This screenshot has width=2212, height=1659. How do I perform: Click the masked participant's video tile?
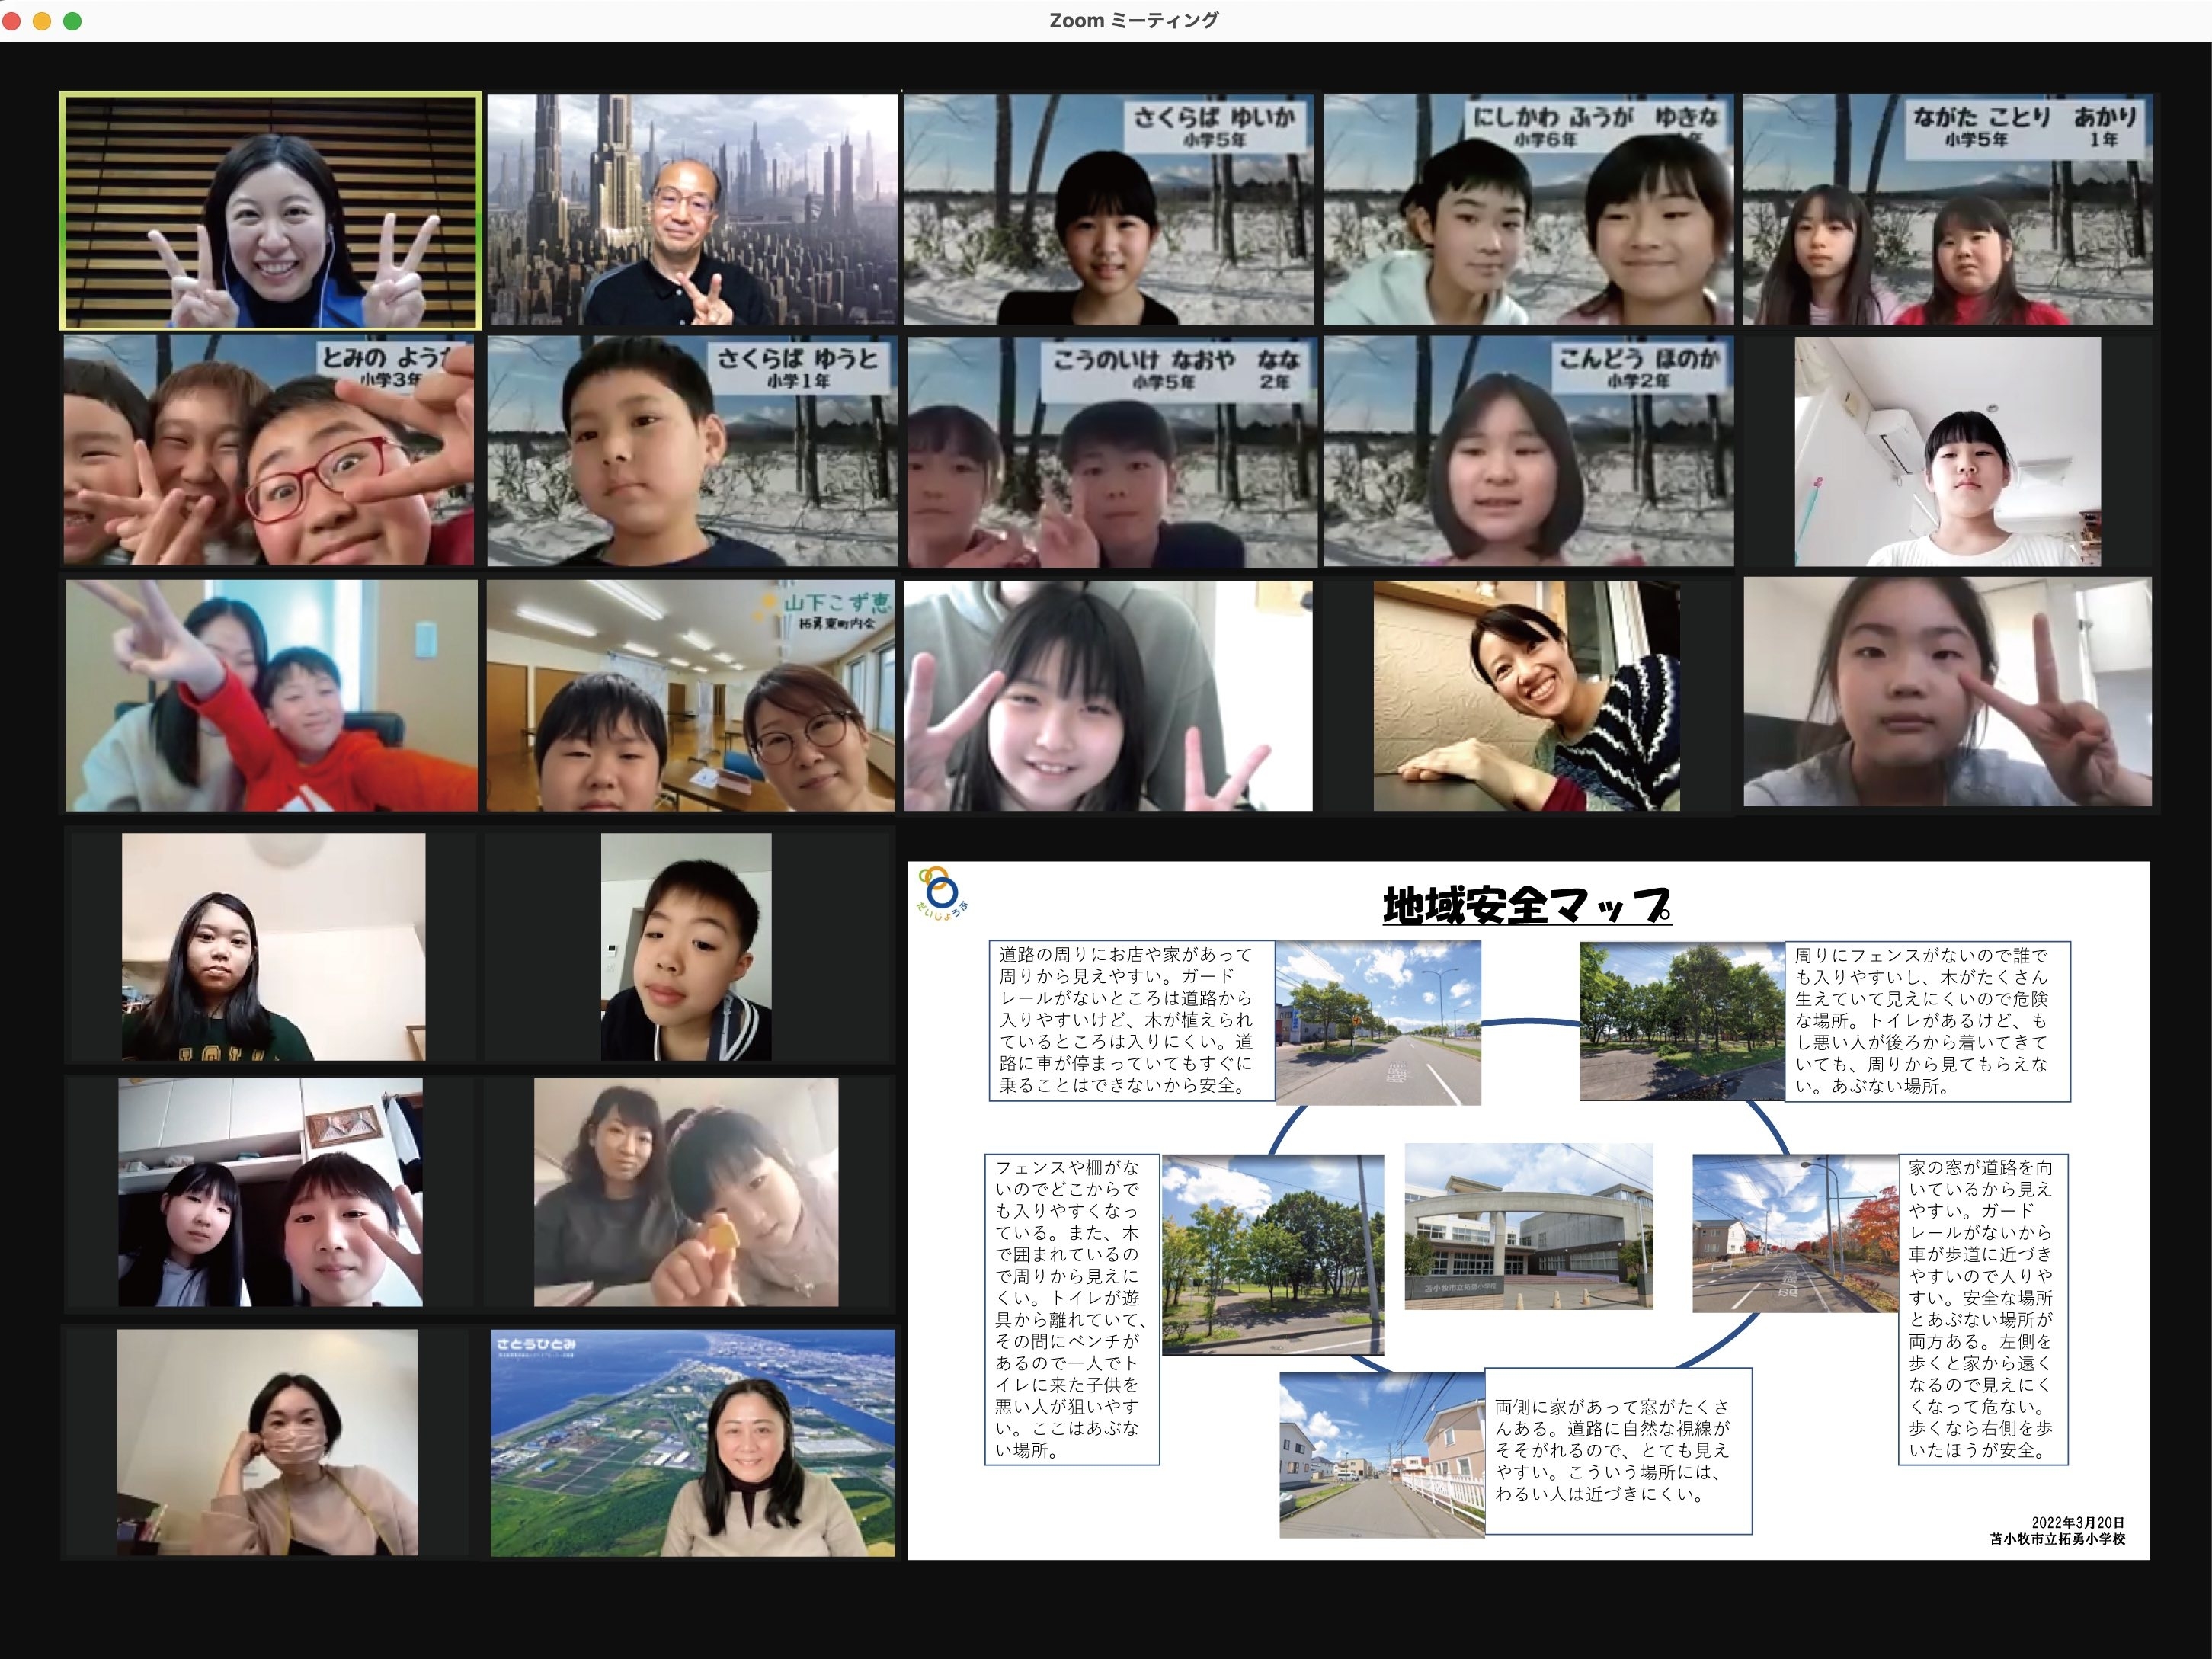coord(268,1442)
